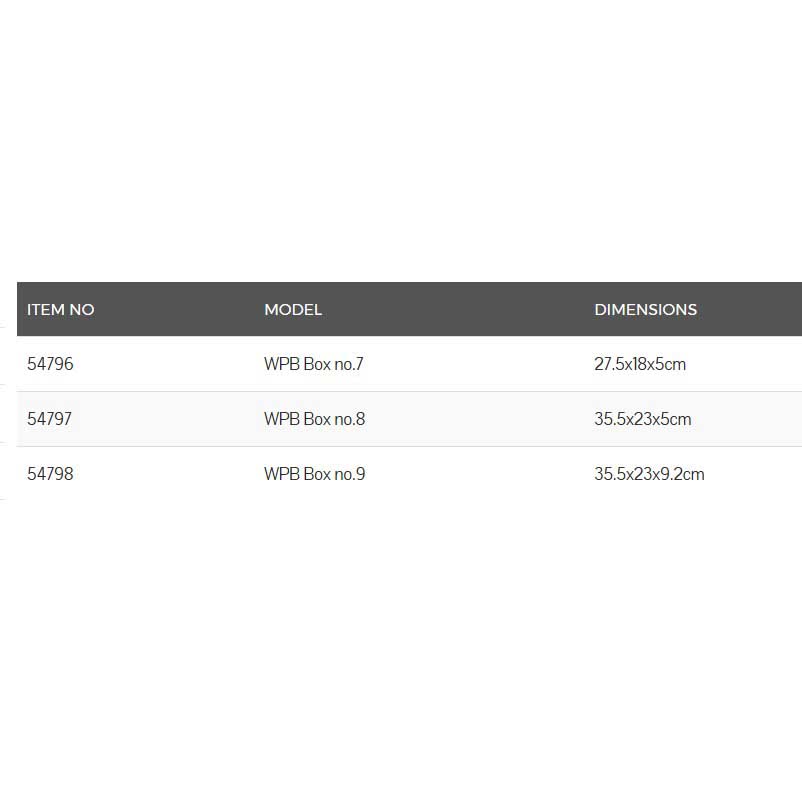Click the blank white area below the table
This screenshot has height=802, width=802.
point(400,650)
